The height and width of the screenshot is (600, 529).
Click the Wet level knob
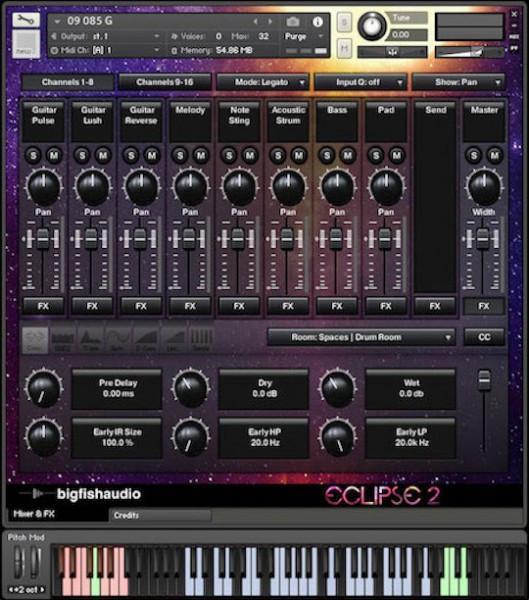337,388
